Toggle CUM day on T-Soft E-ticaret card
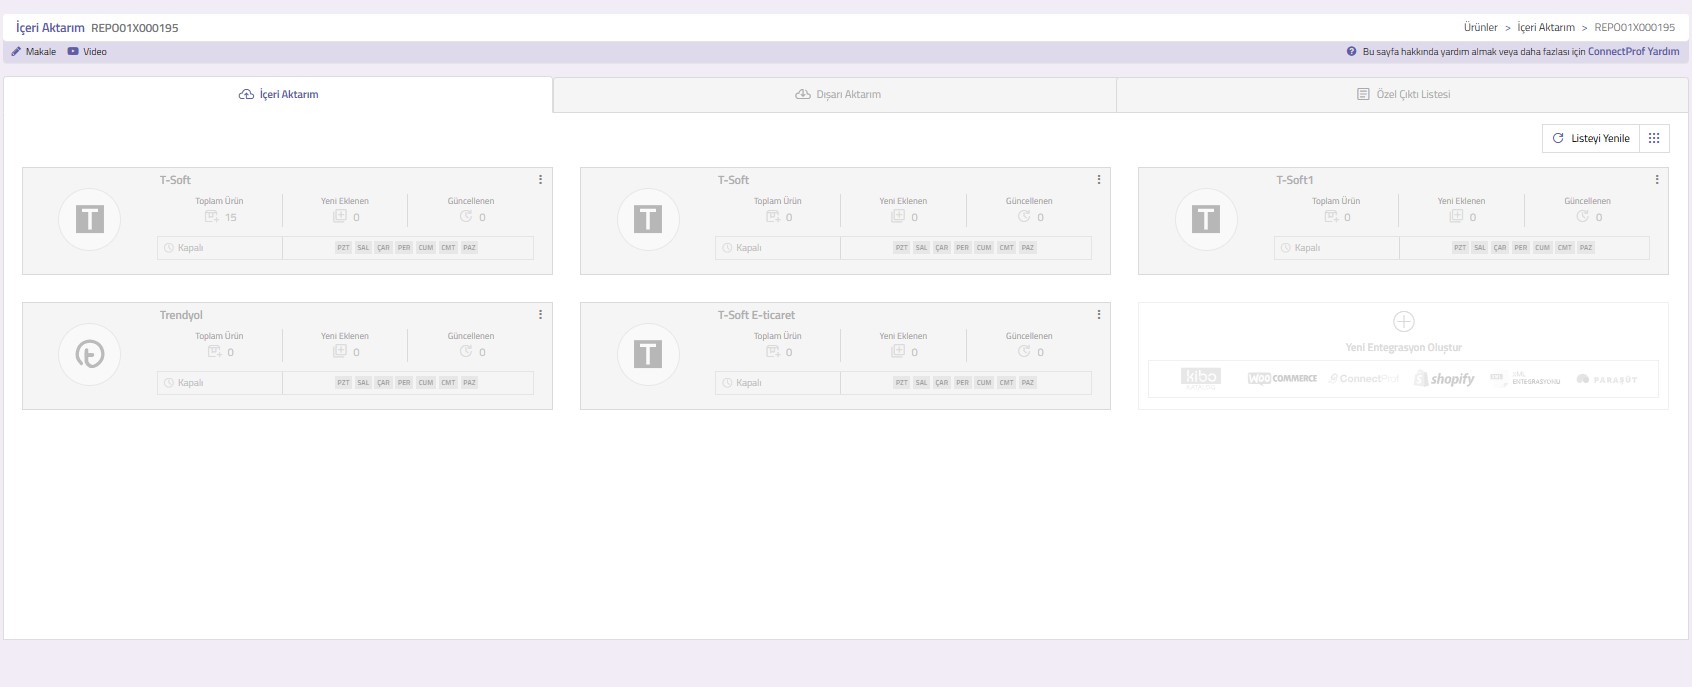 984,383
